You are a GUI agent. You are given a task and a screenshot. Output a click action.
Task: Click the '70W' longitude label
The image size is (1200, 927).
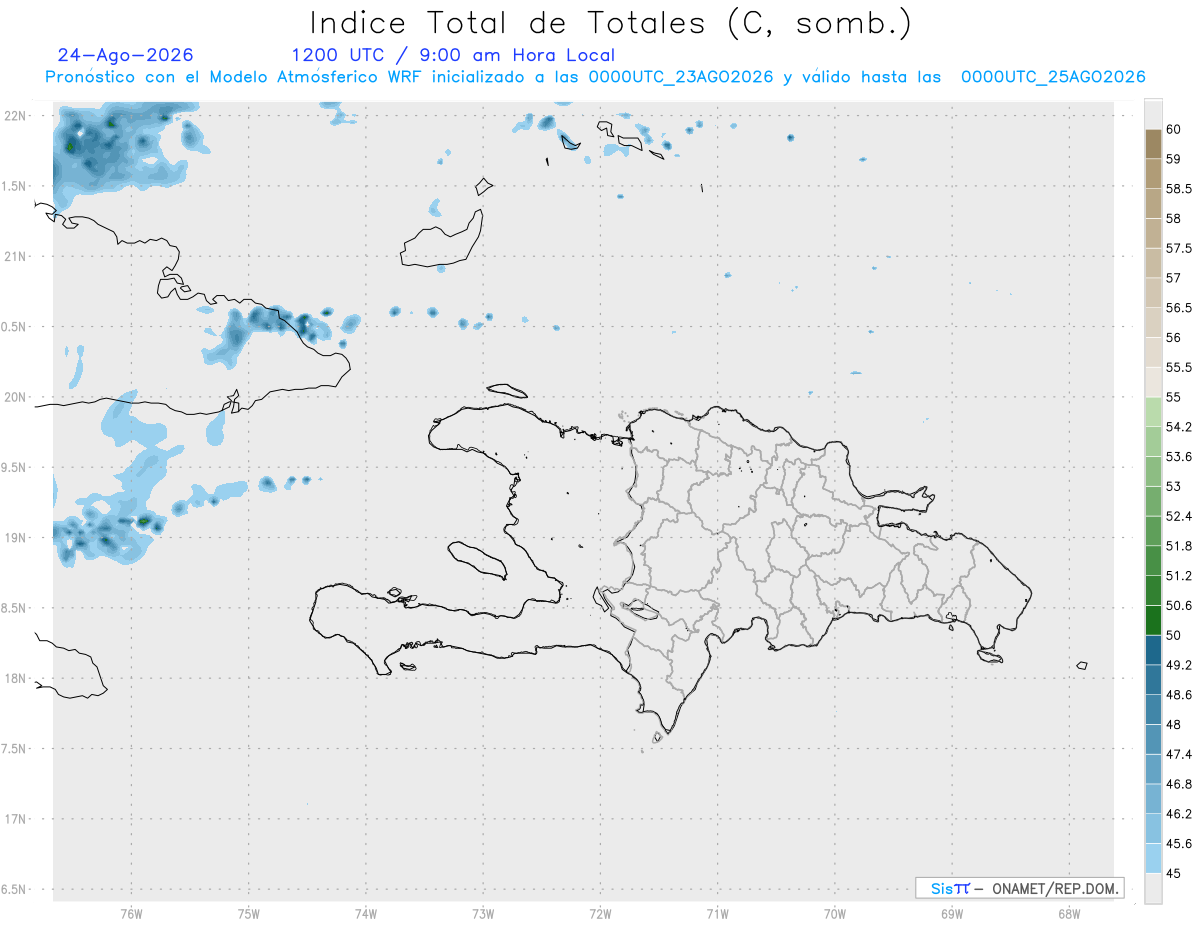835,913
